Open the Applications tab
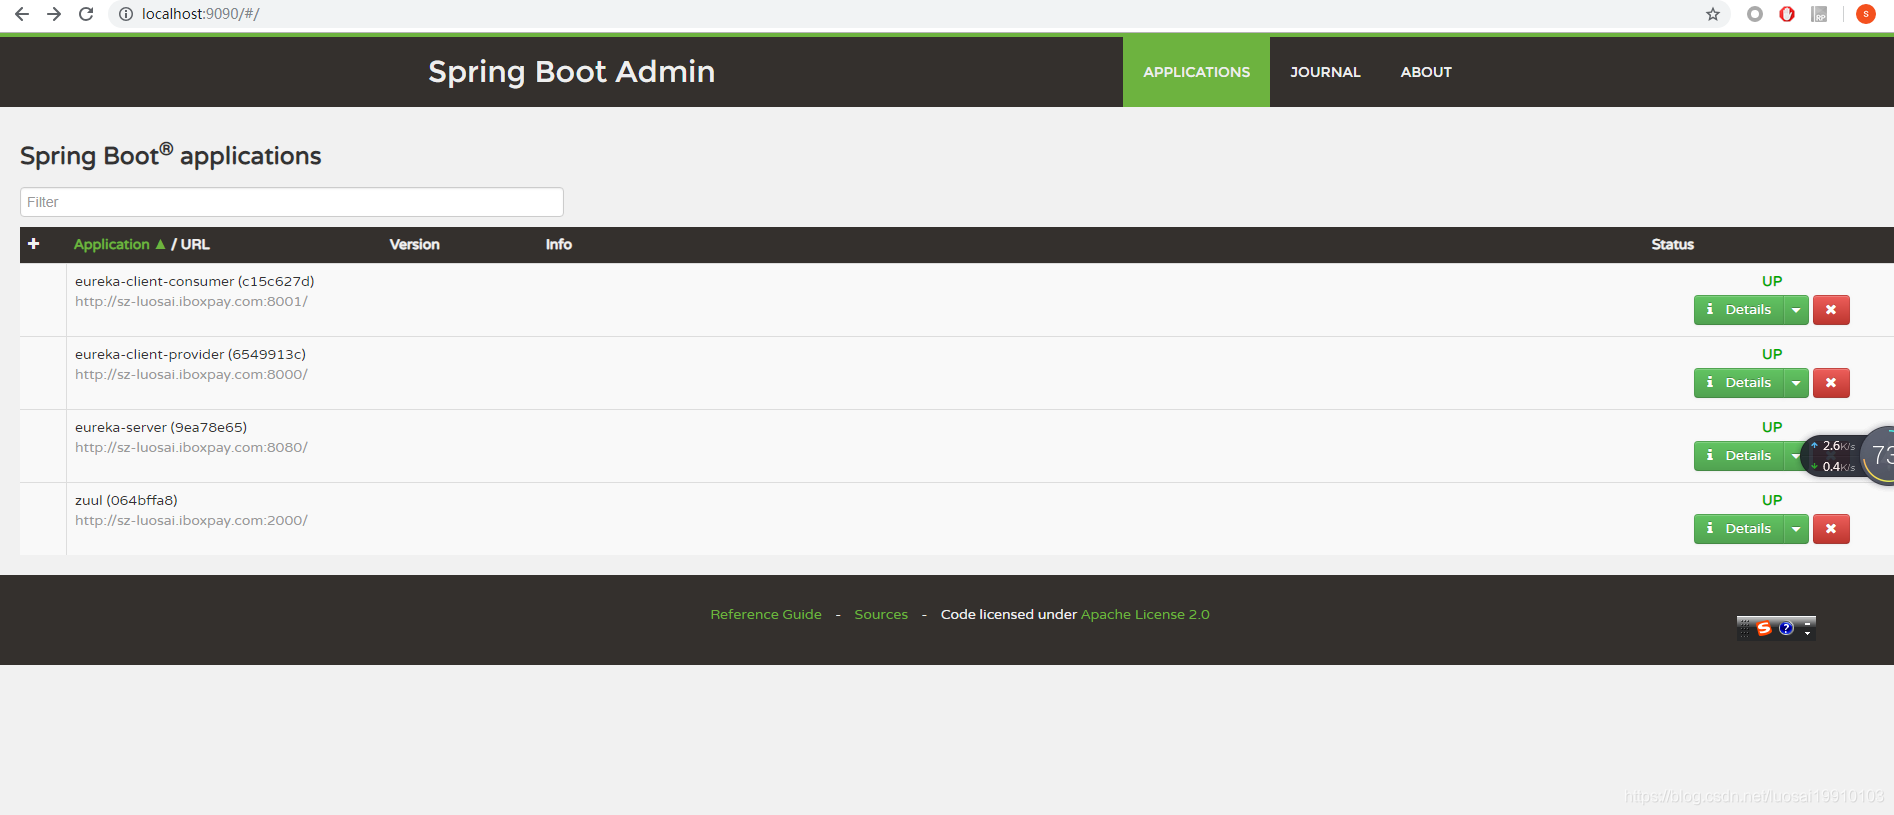 (1196, 72)
